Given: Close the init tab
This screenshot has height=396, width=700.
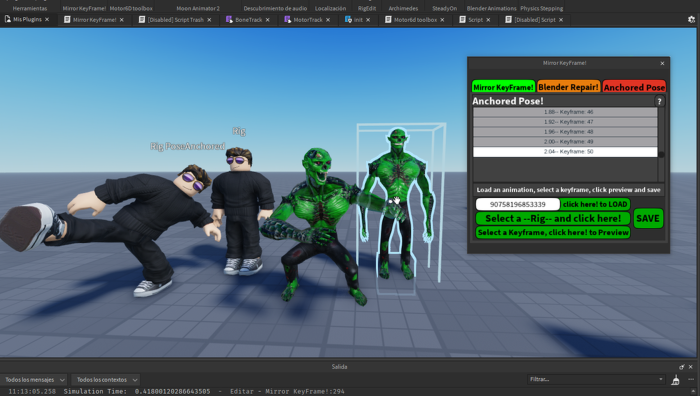Looking at the screenshot, I should click(368, 20).
